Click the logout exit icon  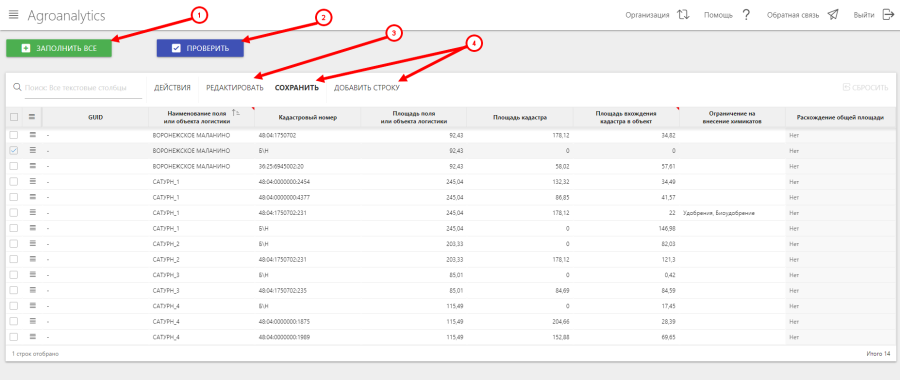(887, 15)
